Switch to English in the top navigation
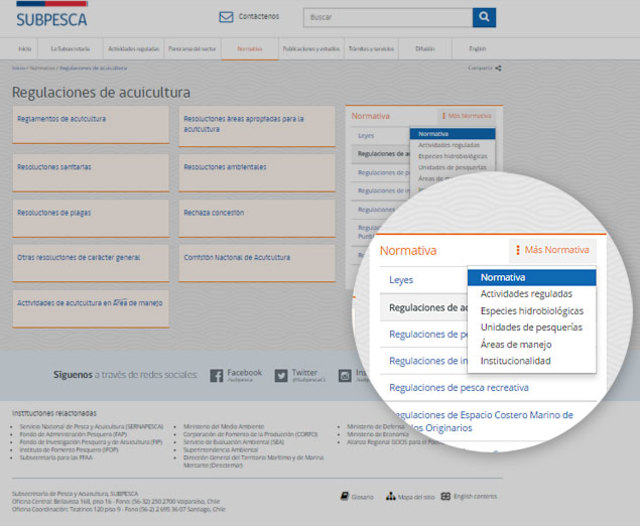This screenshot has width=640, height=526. (477, 49)
